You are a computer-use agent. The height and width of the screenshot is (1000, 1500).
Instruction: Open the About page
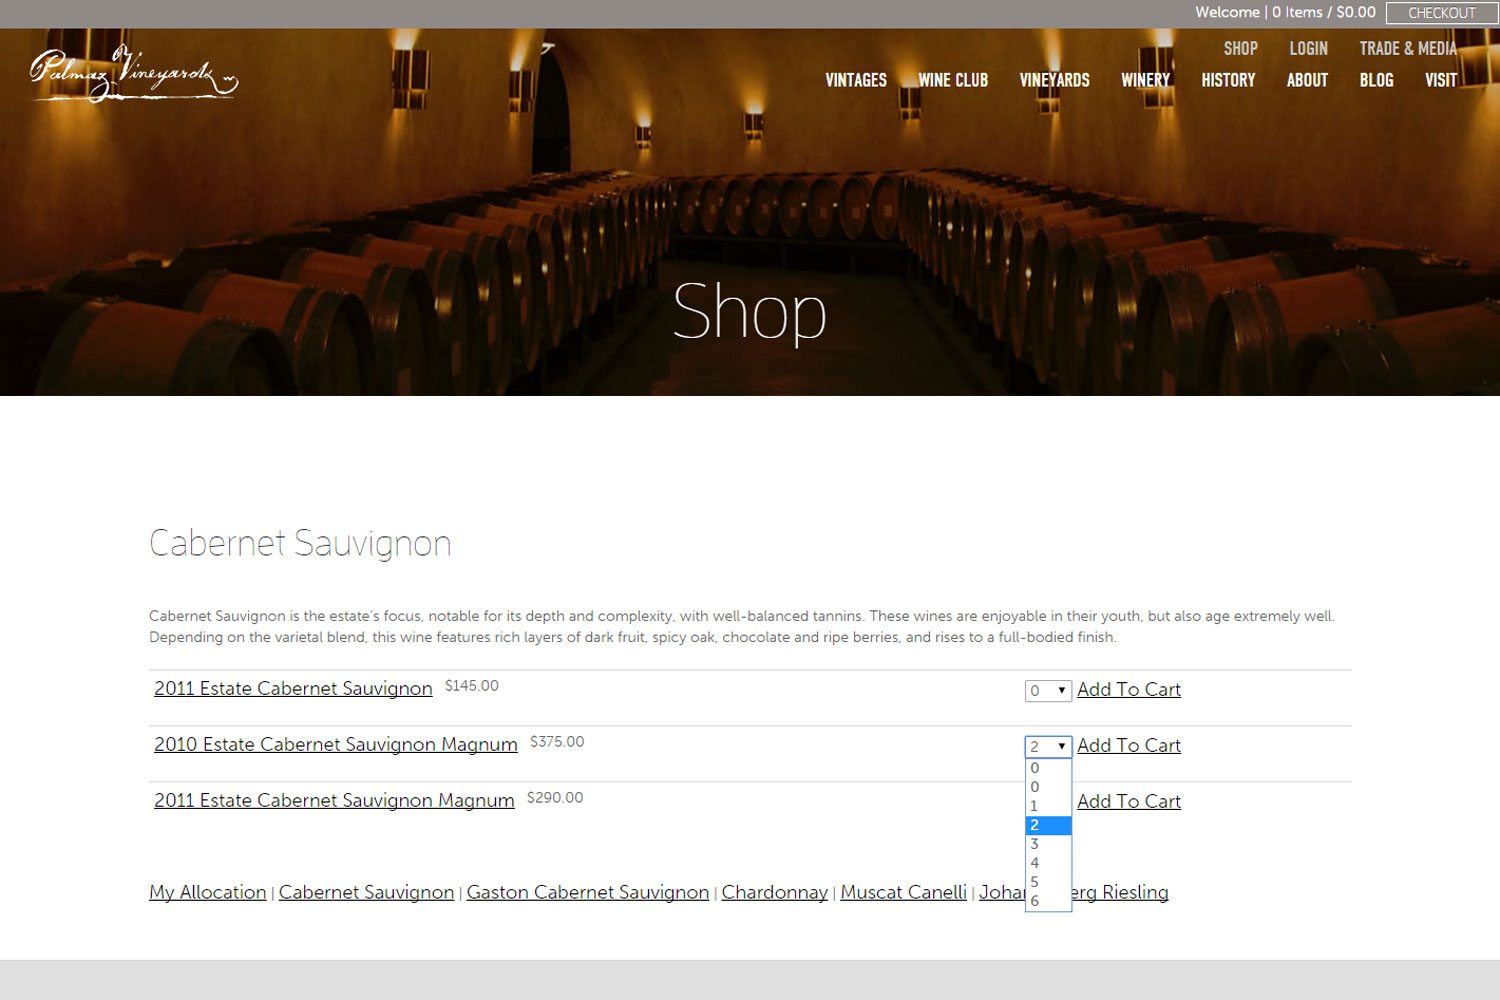pyautogui.click(x=1307, y=80)
